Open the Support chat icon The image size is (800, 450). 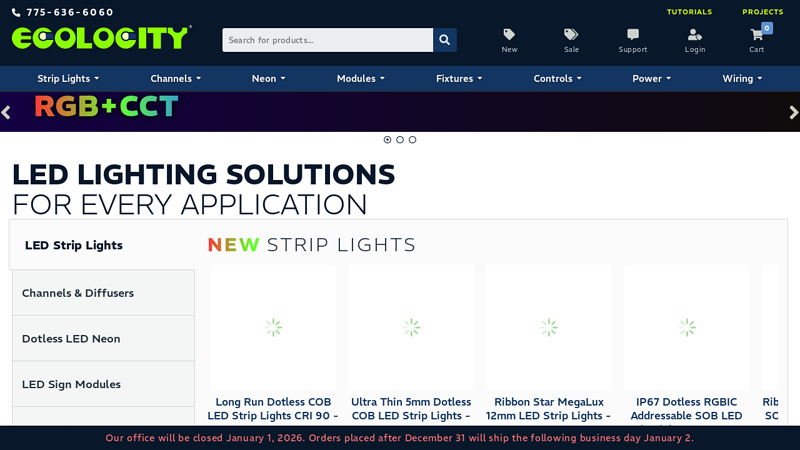(632, 35)
